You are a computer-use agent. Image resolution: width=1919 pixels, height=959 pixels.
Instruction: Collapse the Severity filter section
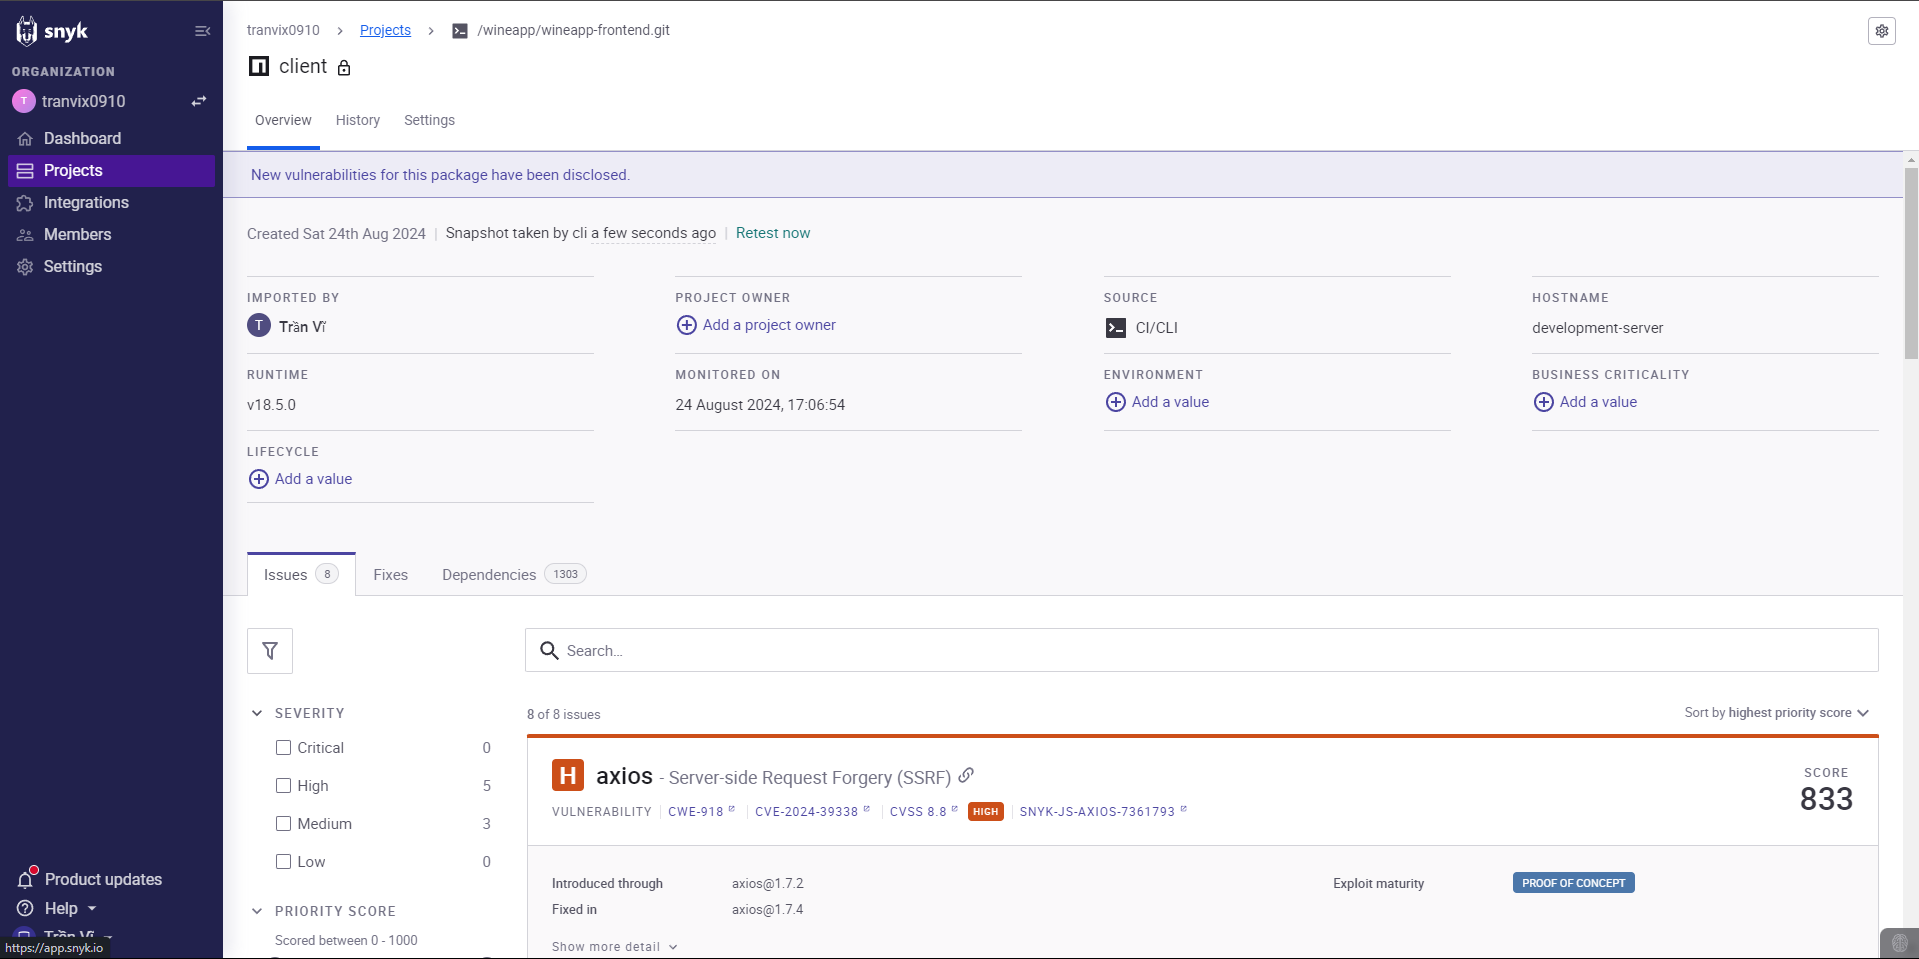click(x=257, y=713)
